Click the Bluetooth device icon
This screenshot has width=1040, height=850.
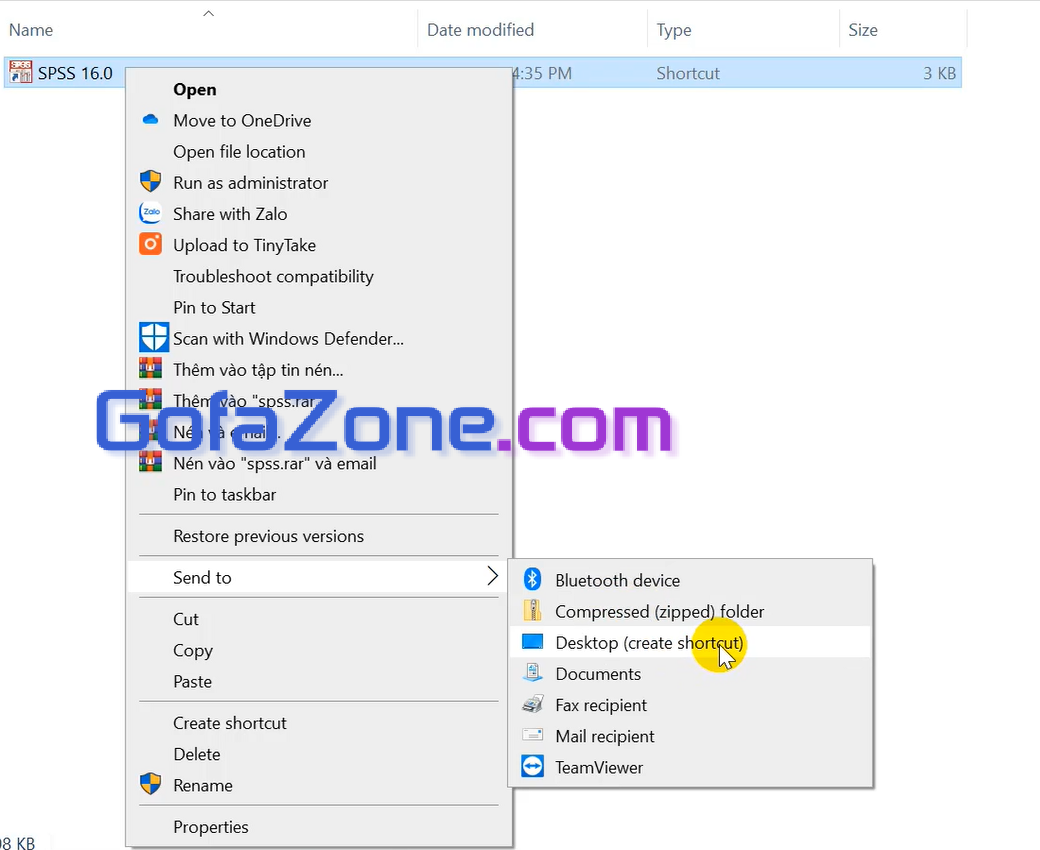pos(532,579)
